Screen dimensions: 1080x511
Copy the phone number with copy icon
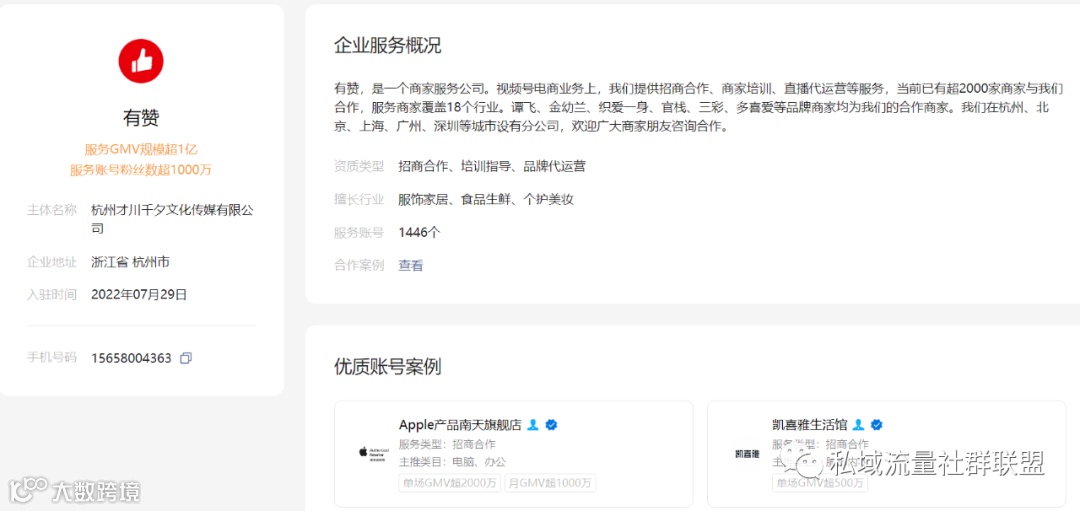click(186, 358)
